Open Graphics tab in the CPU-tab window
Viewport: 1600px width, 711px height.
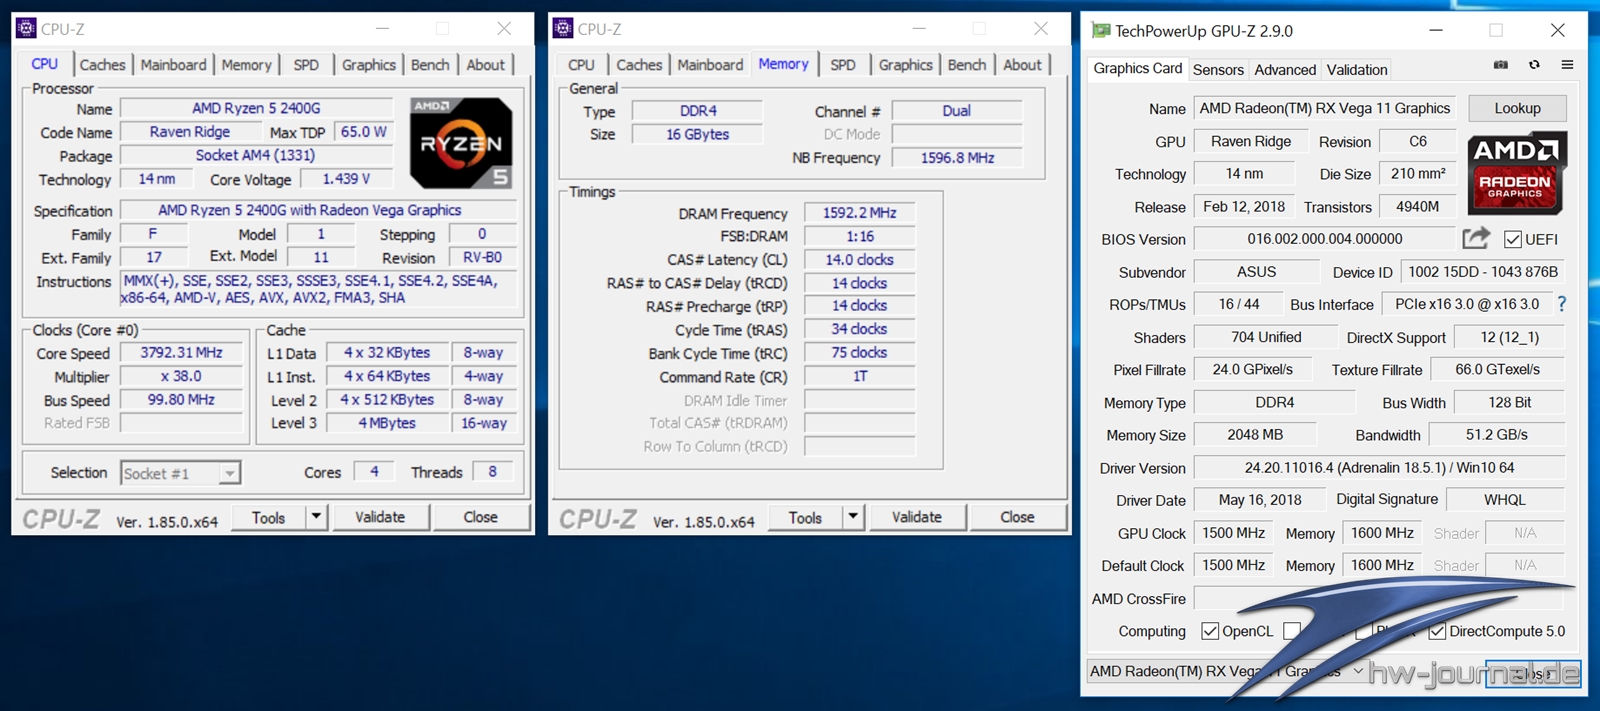(369, 65)
